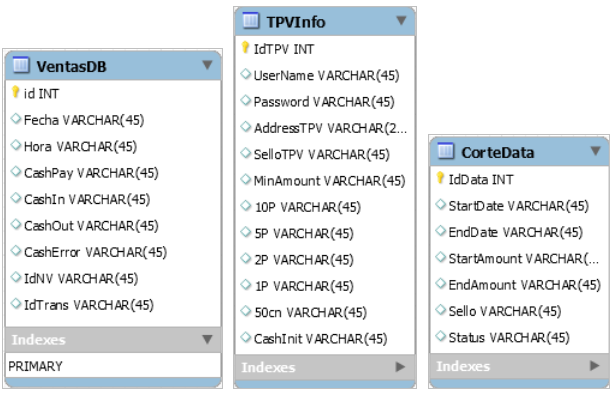The width and height of the screenshot is (613, 394).
Task: Click the primary key icon beside id INT
Action: 15,92
